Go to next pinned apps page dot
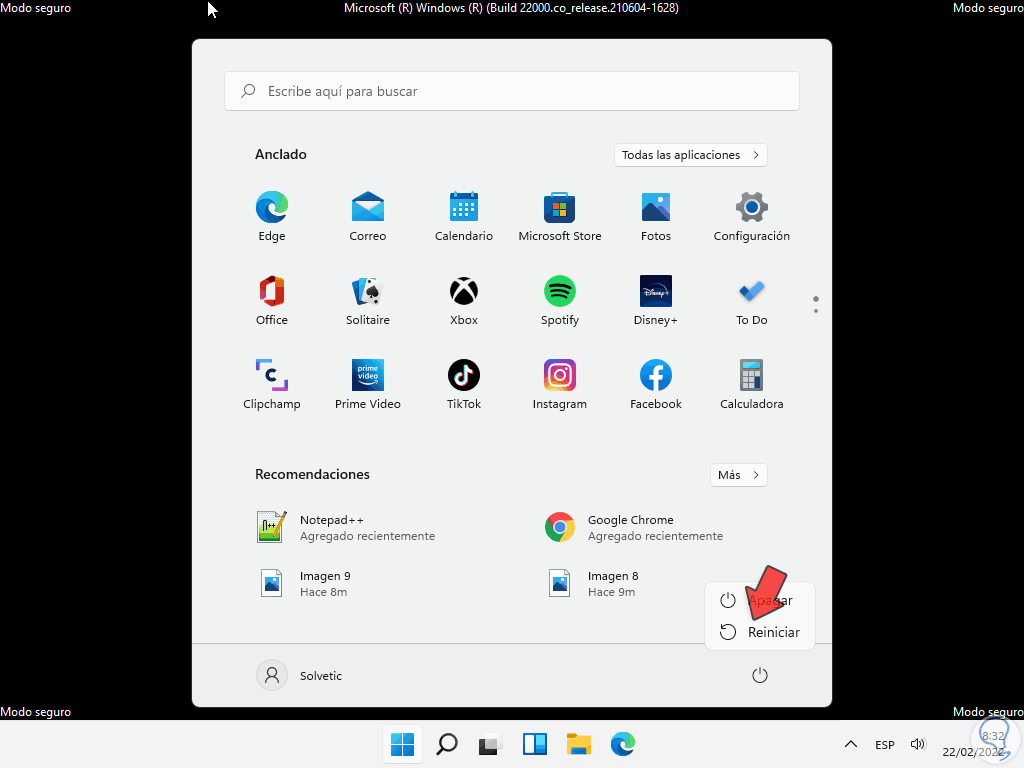 pyautogui.click(x=816, y=311)
